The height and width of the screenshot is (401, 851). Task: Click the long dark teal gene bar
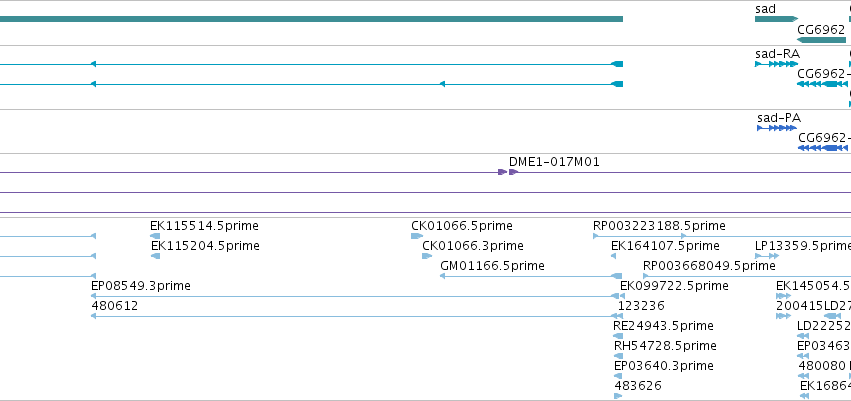[312, 19]
